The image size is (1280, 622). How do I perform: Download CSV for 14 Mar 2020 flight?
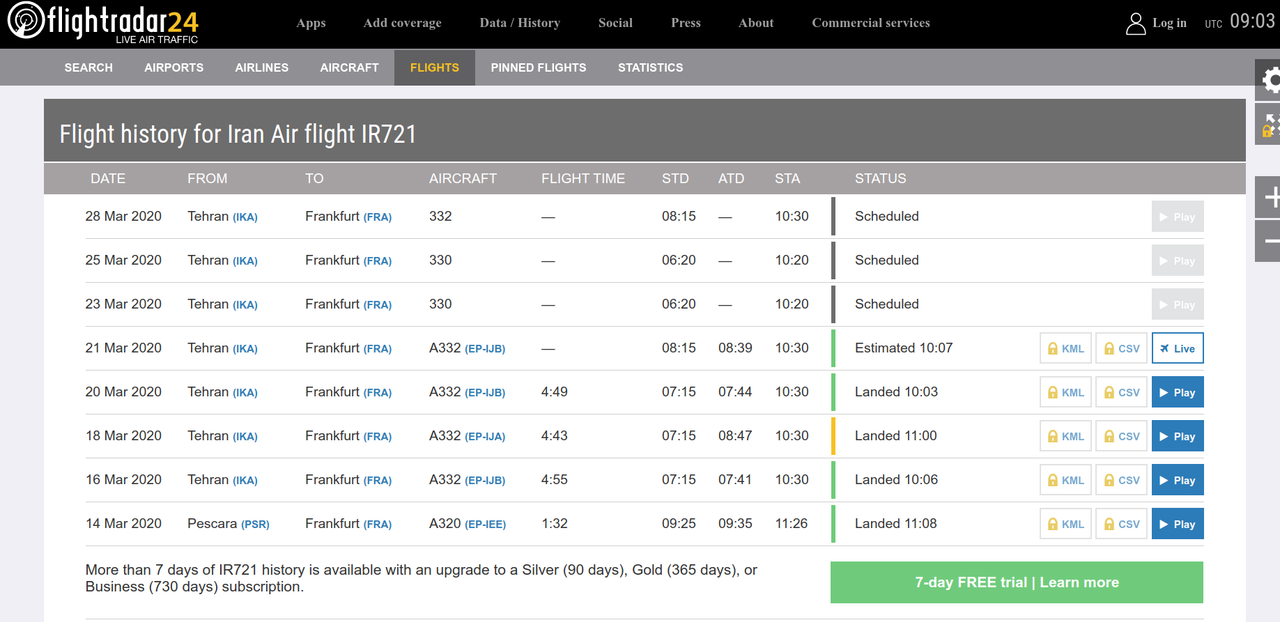point(1122,524)
